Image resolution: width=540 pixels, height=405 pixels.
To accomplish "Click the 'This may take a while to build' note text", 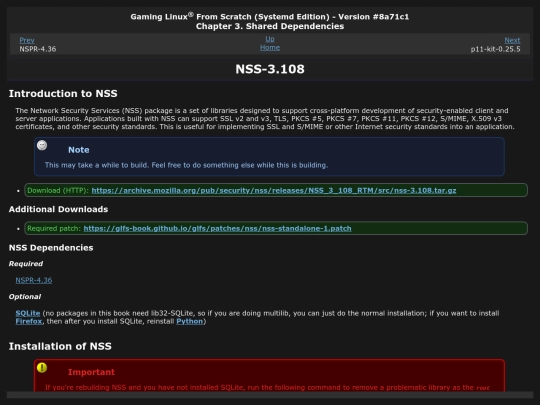I will click(x=186, y=165).
